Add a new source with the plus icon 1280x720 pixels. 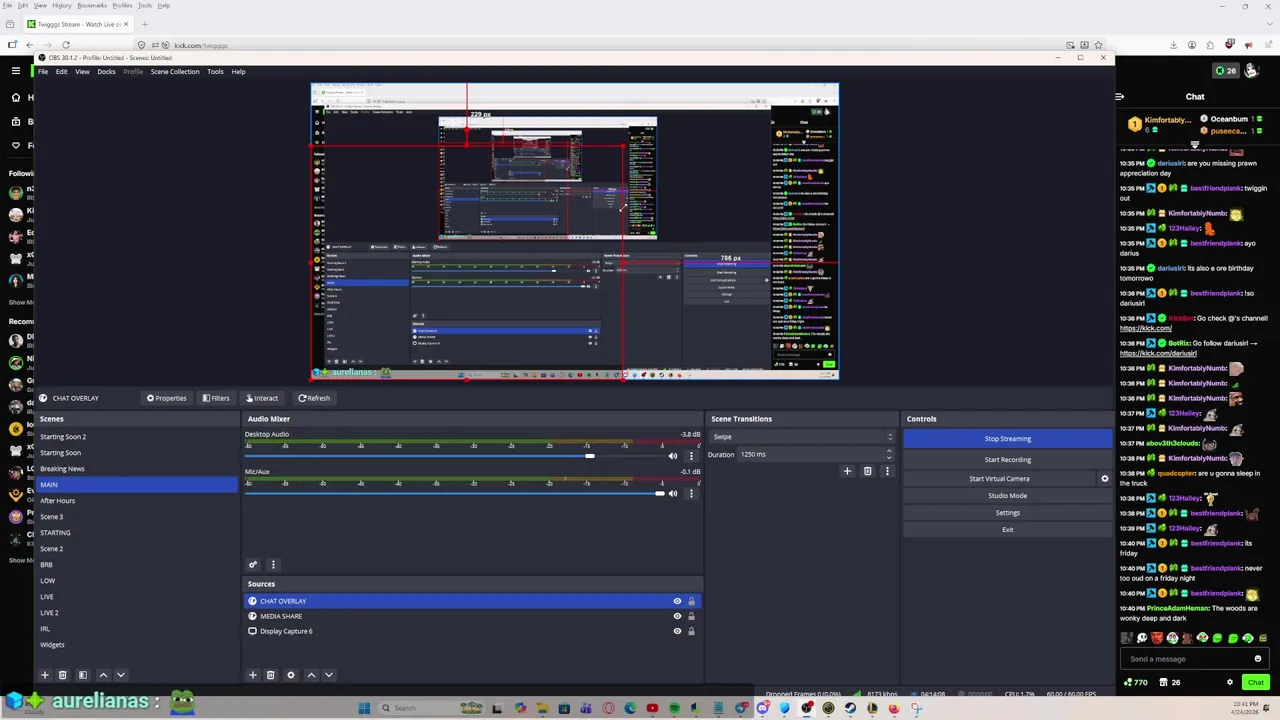coord(253,675)
